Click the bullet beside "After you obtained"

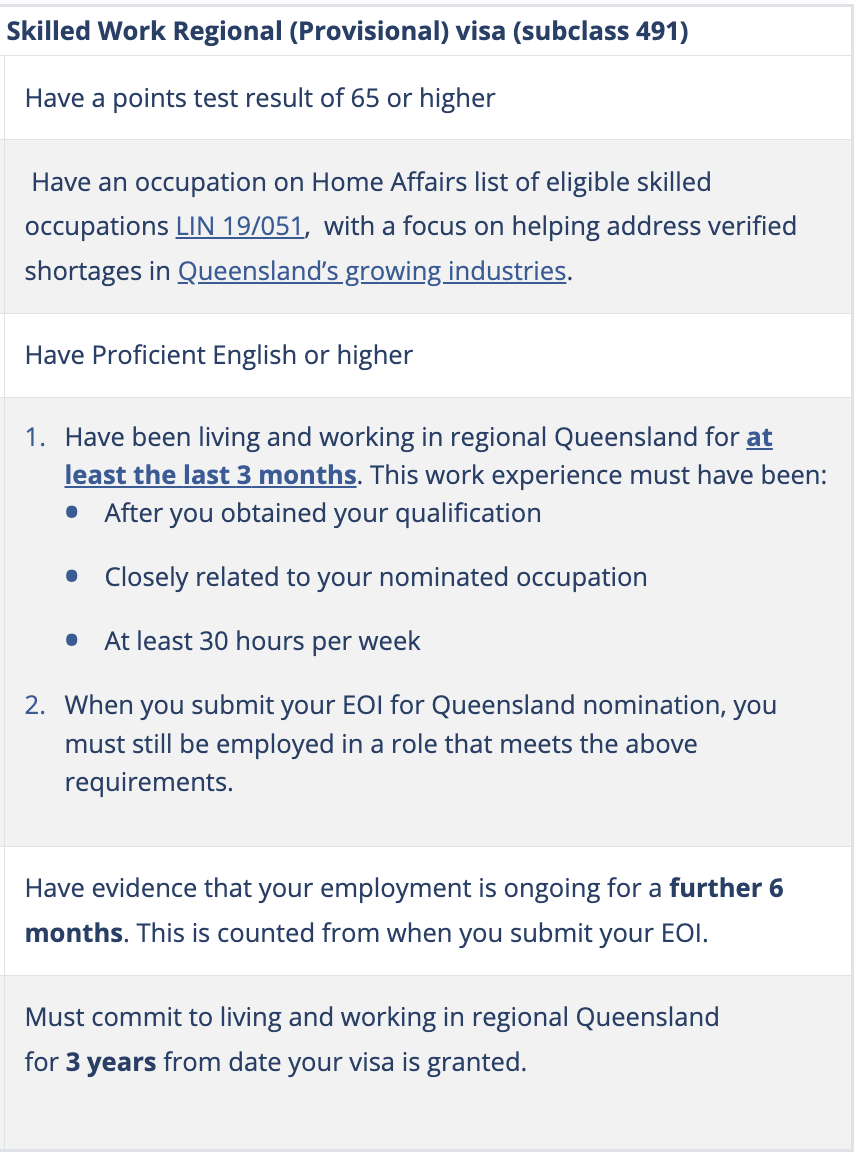[72, 513]
